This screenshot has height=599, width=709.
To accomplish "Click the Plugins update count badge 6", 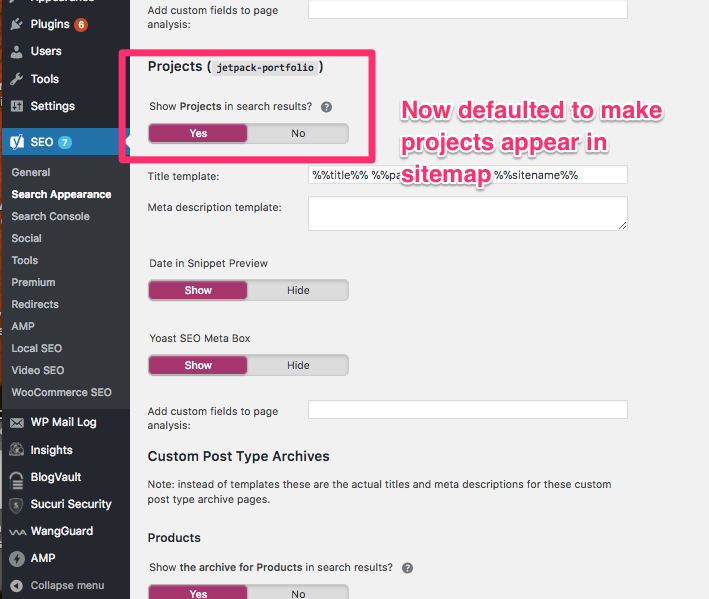I will (81, 24).
